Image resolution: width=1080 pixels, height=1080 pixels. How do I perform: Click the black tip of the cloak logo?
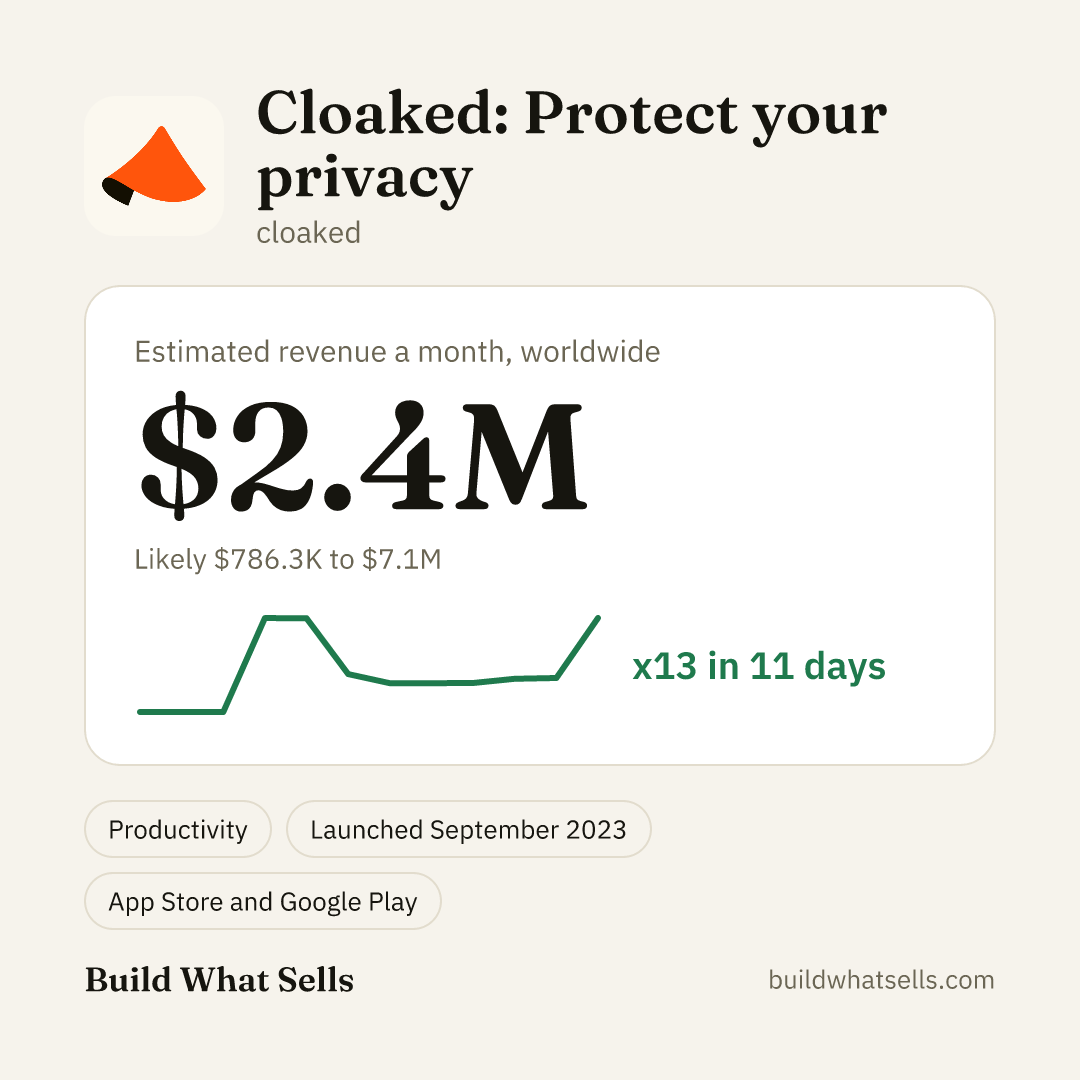[117, 189]
